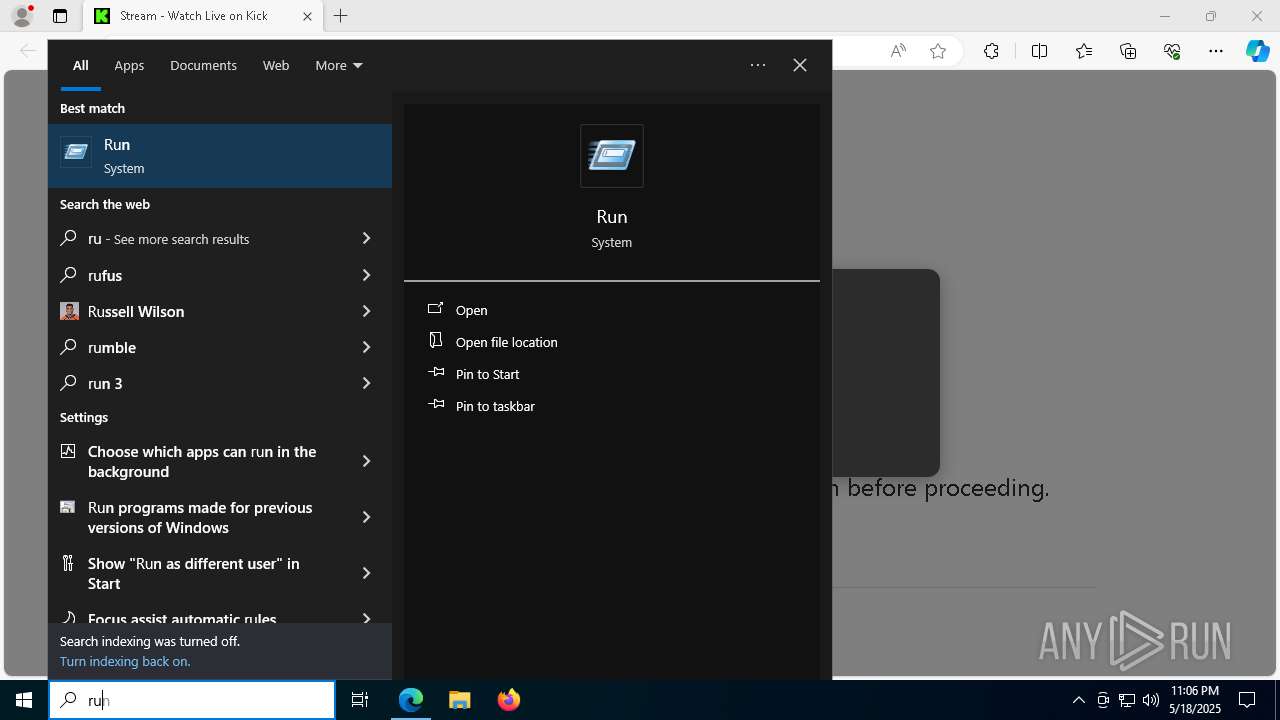Expand 'Run programs made for previous' arrow

click(366, 517)
